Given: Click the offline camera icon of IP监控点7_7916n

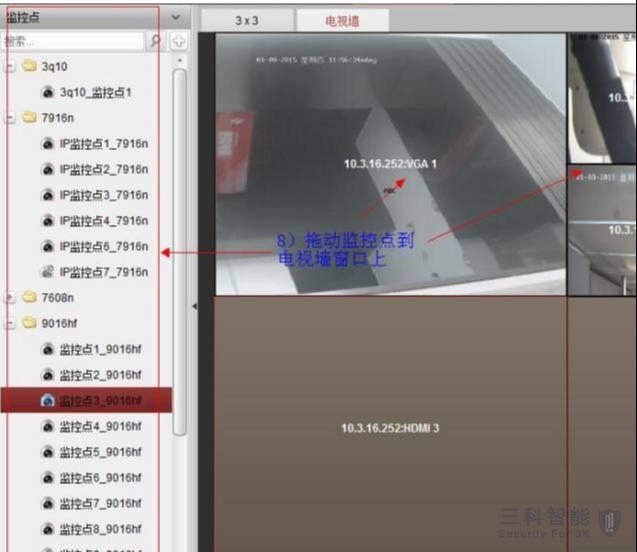Looking at the screenshot, I should click(x=47, y=272).
